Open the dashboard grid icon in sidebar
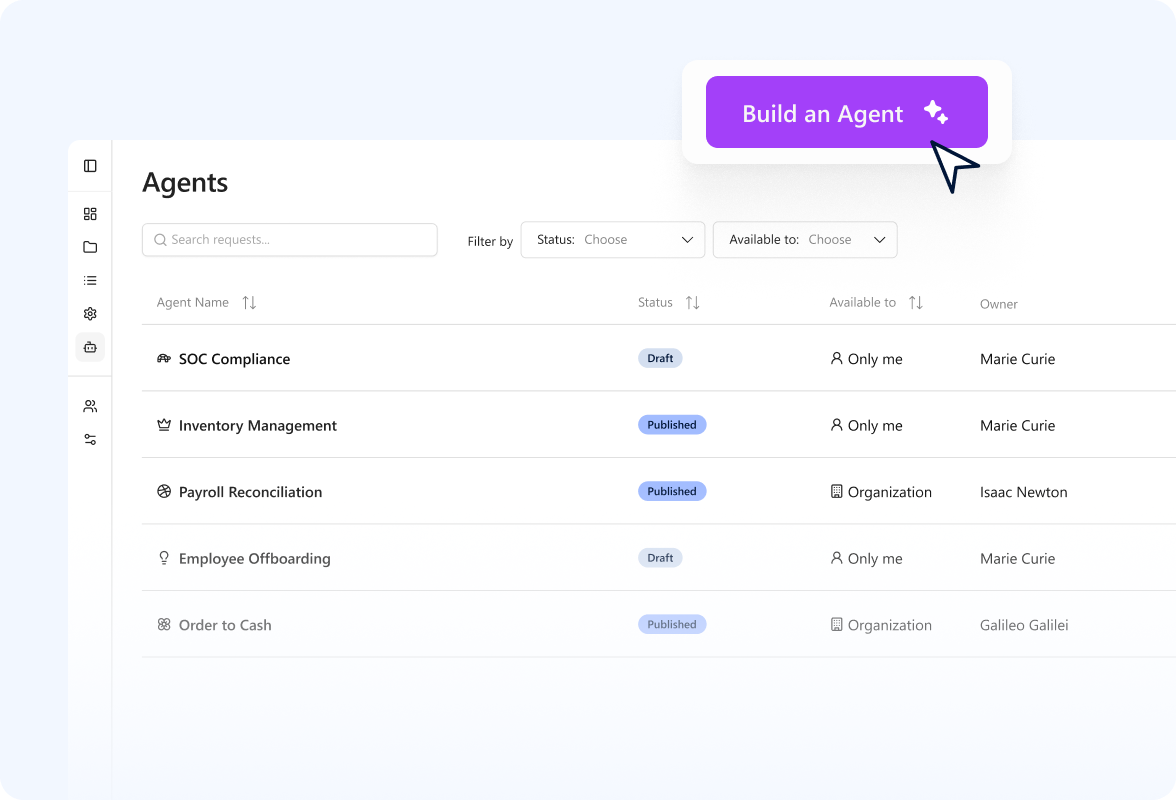 pyautogui.click(x=90, y=214)
